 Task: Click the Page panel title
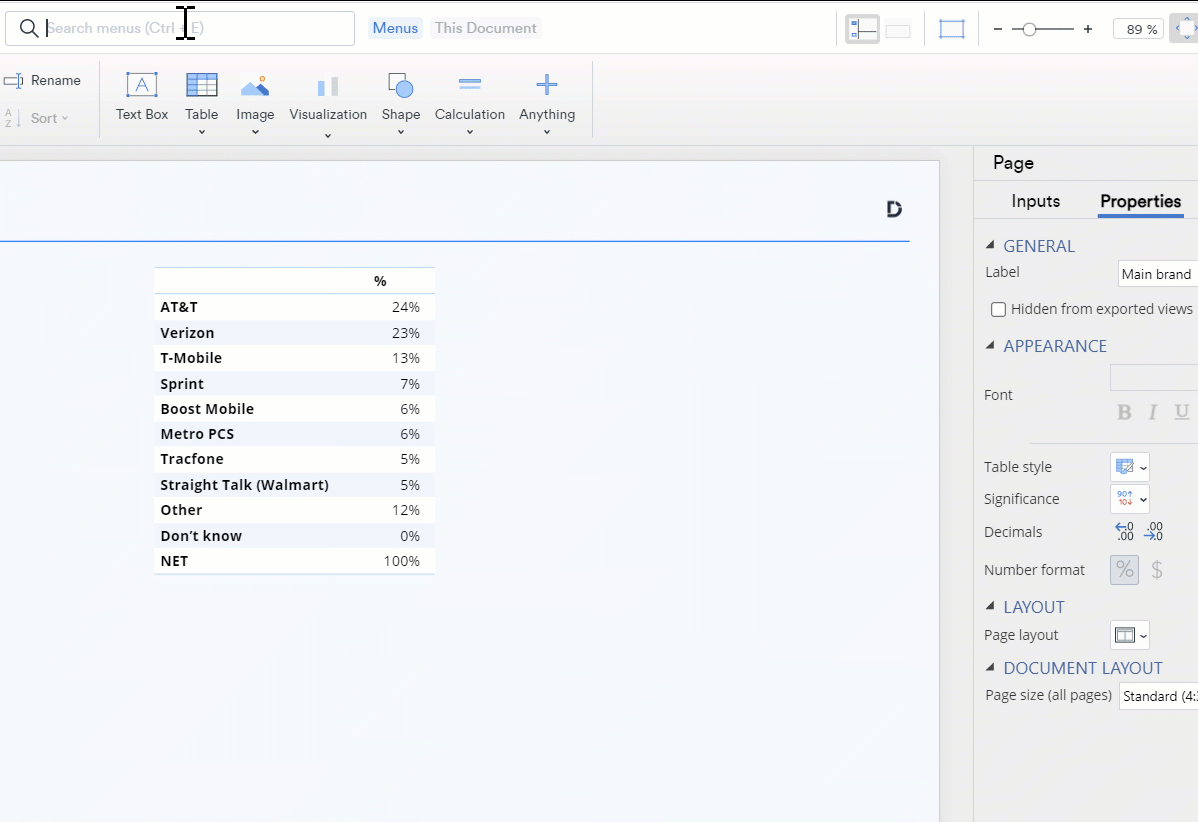pos(1013,163)
